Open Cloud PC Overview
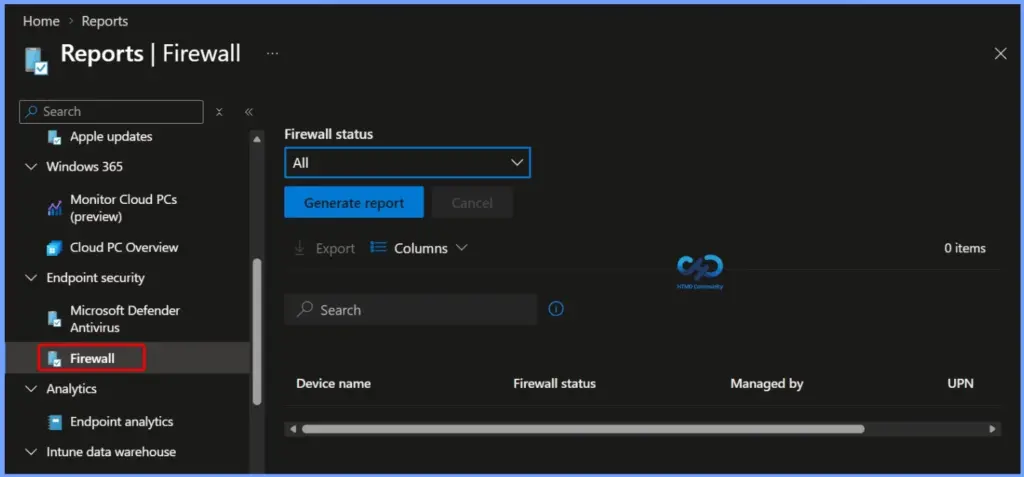This screenshot has width=1024, height=477. pos(124,248)
